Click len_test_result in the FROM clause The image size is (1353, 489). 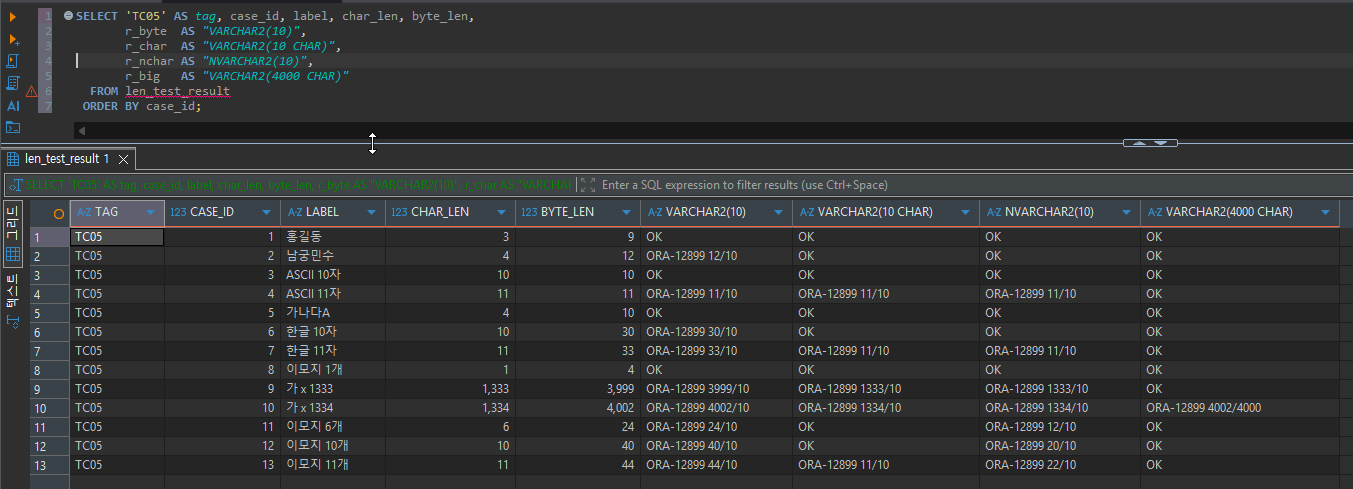tap(177, 91)
